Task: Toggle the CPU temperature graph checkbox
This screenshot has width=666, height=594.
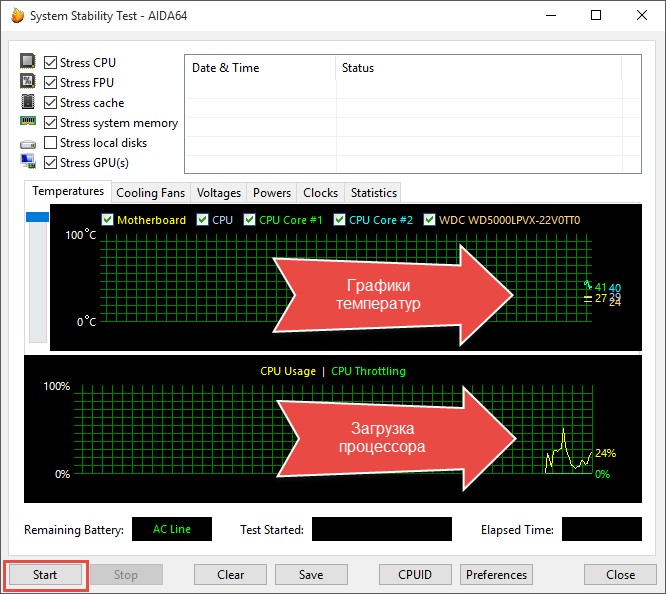Action: coord(203,220)
